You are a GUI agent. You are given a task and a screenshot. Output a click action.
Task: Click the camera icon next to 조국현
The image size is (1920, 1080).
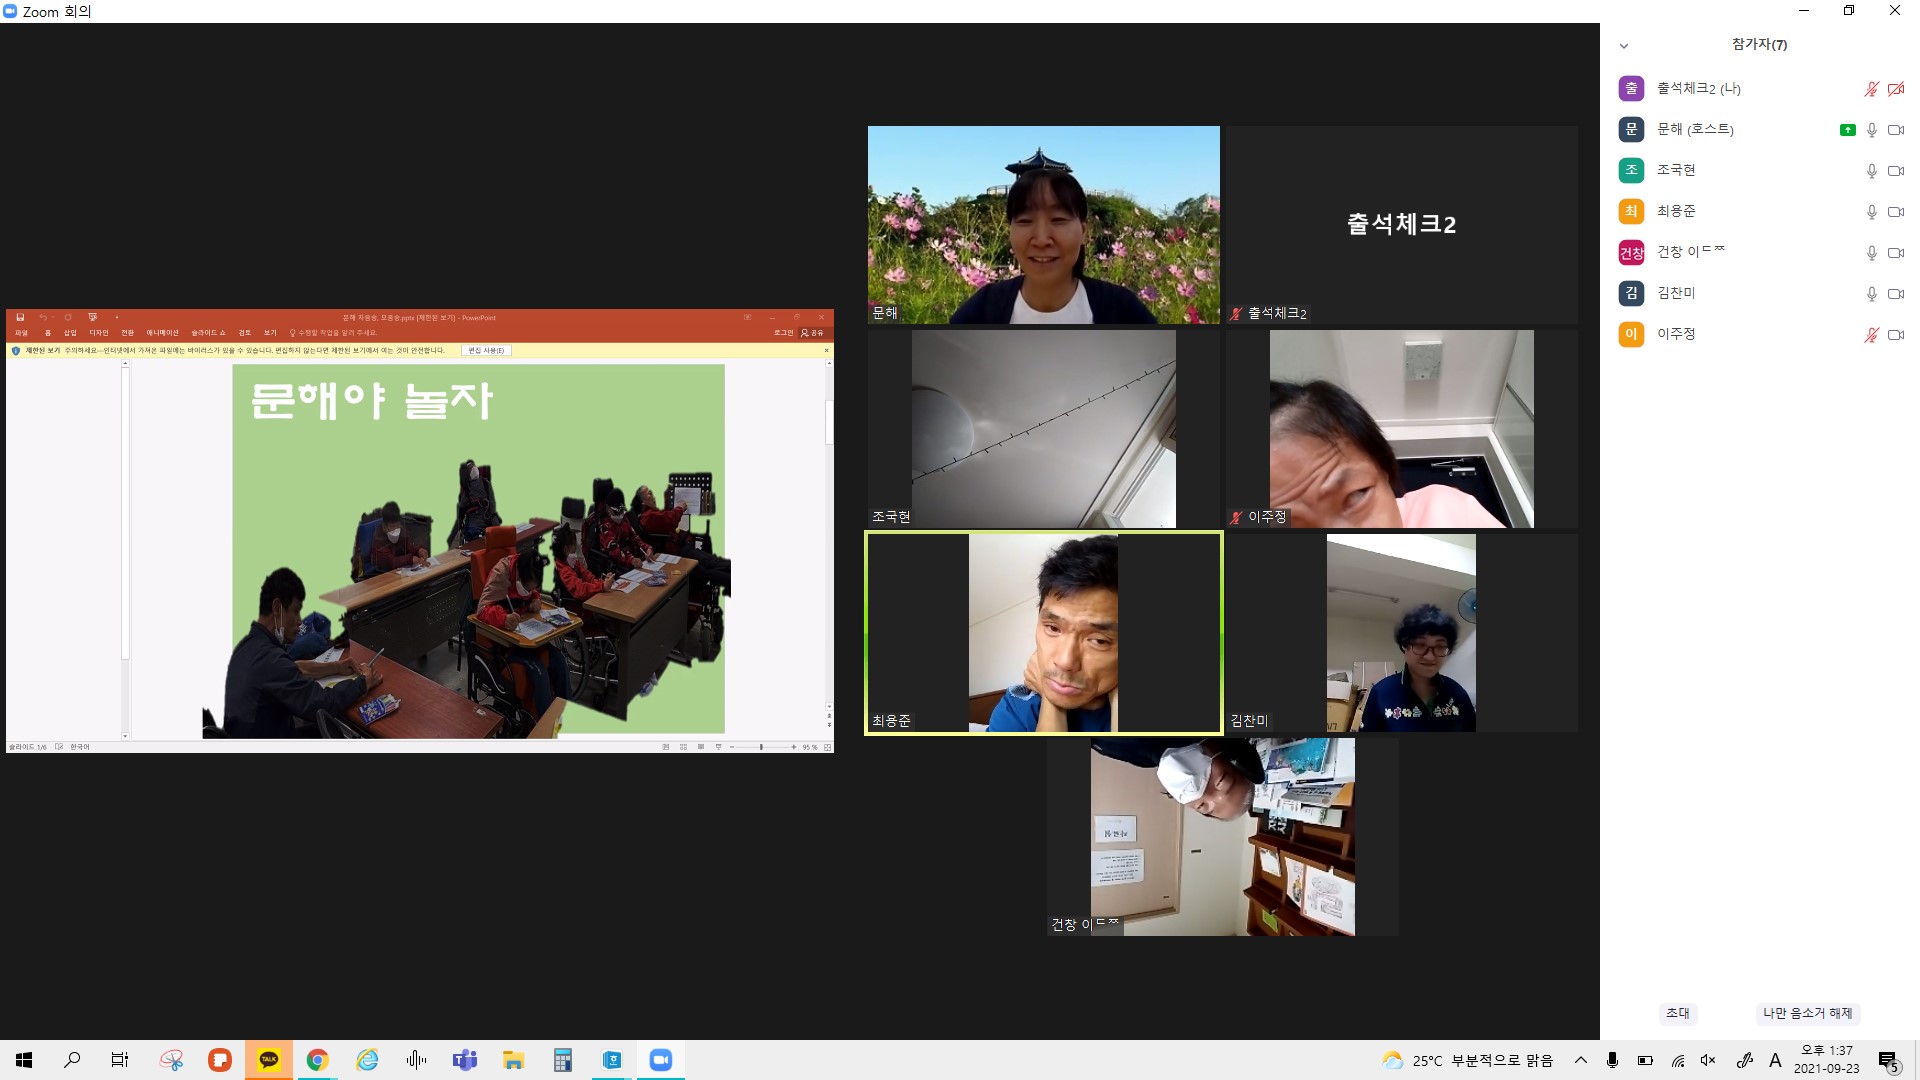point(1895,171)
